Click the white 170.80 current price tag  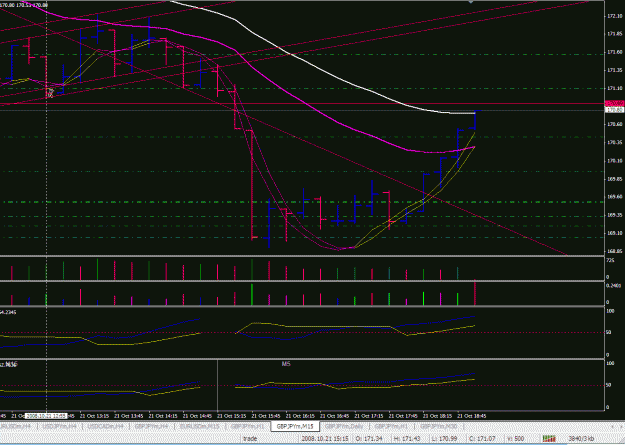click(614, 110)
